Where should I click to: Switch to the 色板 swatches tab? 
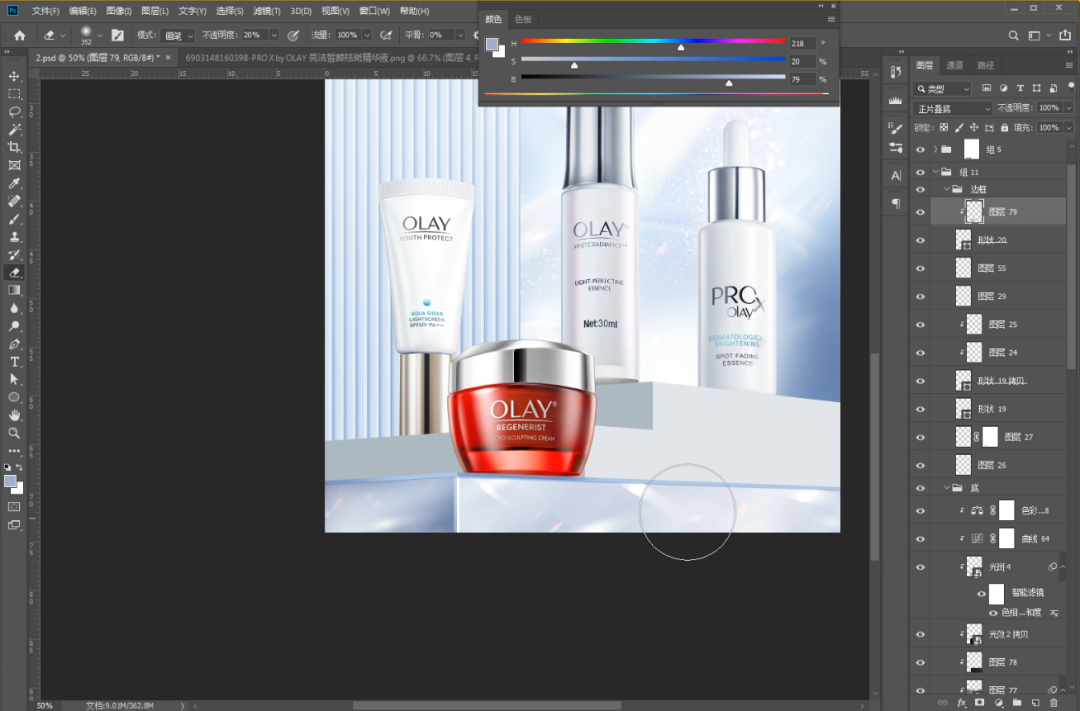523,19
